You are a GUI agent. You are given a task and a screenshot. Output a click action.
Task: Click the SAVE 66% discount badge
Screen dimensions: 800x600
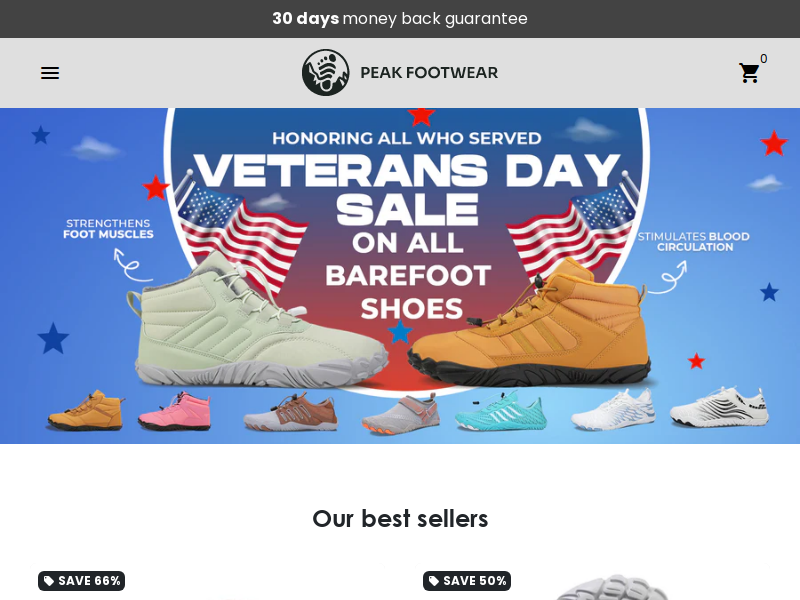pyautogui.click(x=82, y=581)
